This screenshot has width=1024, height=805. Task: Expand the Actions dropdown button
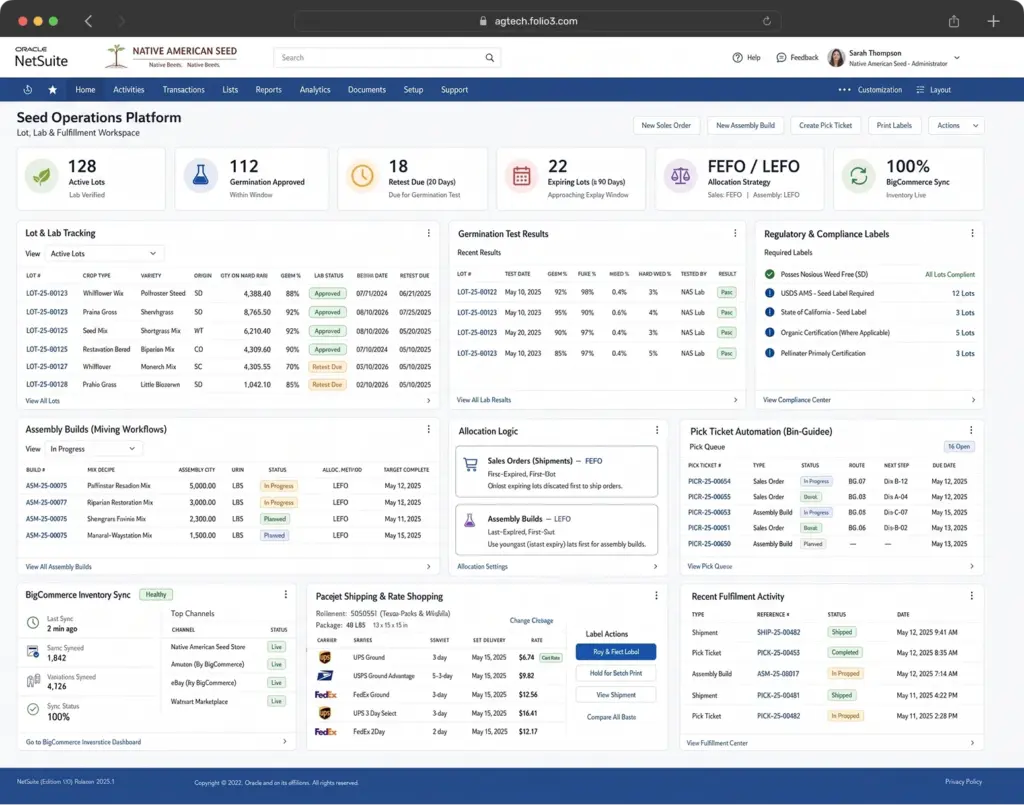[x=955, y=125]
